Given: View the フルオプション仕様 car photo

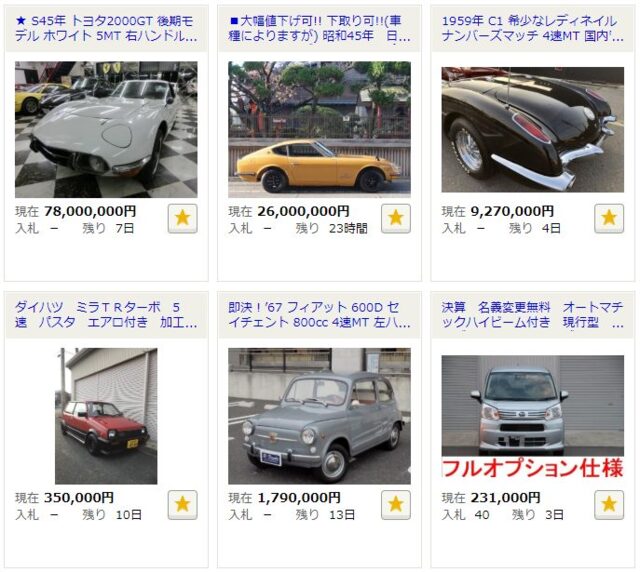Looking at the screenshot, I should point(533,416).
